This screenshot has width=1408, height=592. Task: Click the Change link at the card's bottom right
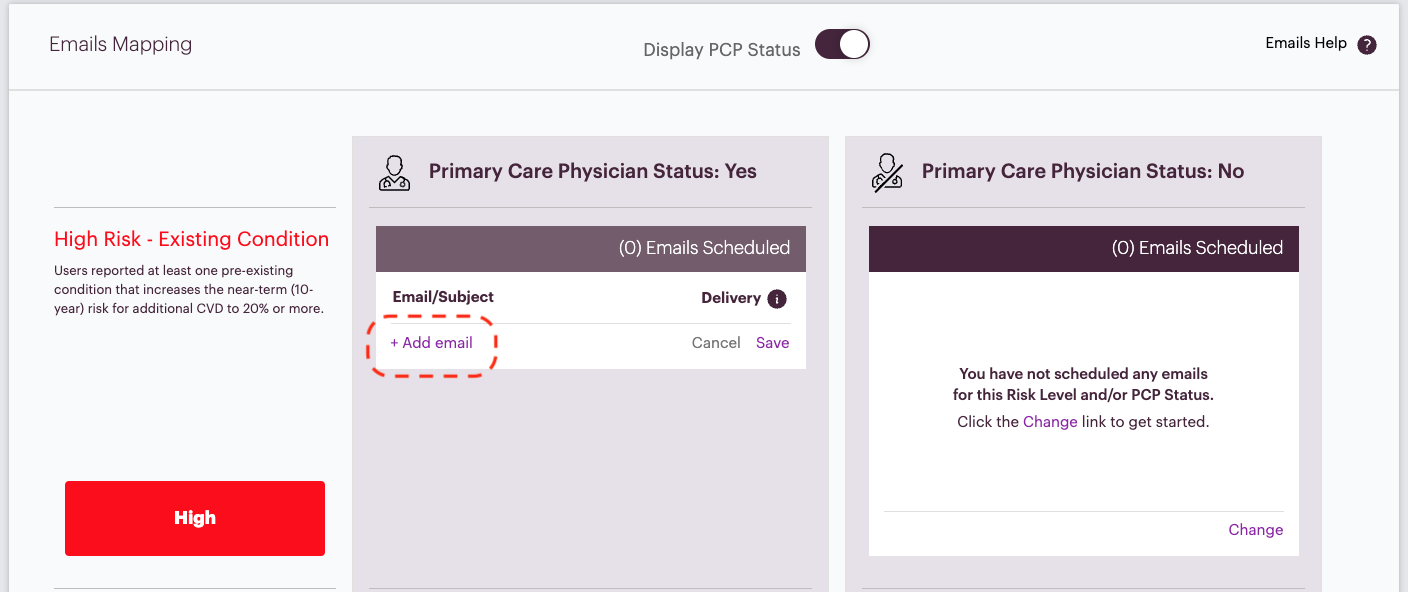click(1255, 530)
